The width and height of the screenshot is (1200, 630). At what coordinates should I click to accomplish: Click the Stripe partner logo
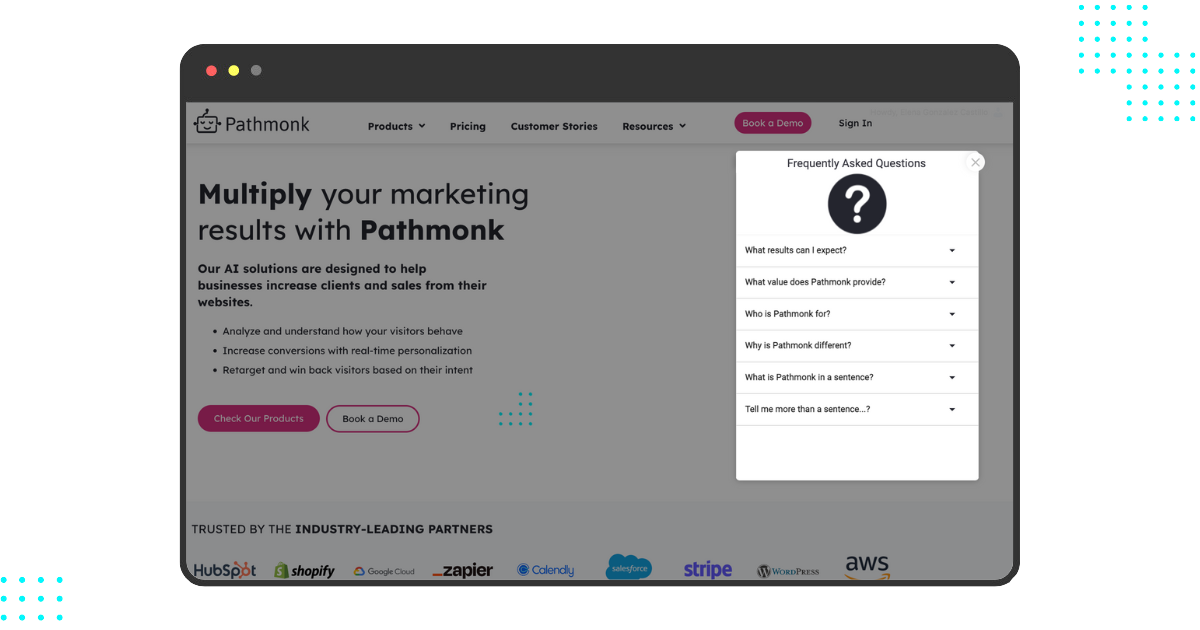(x=707, y=569)
